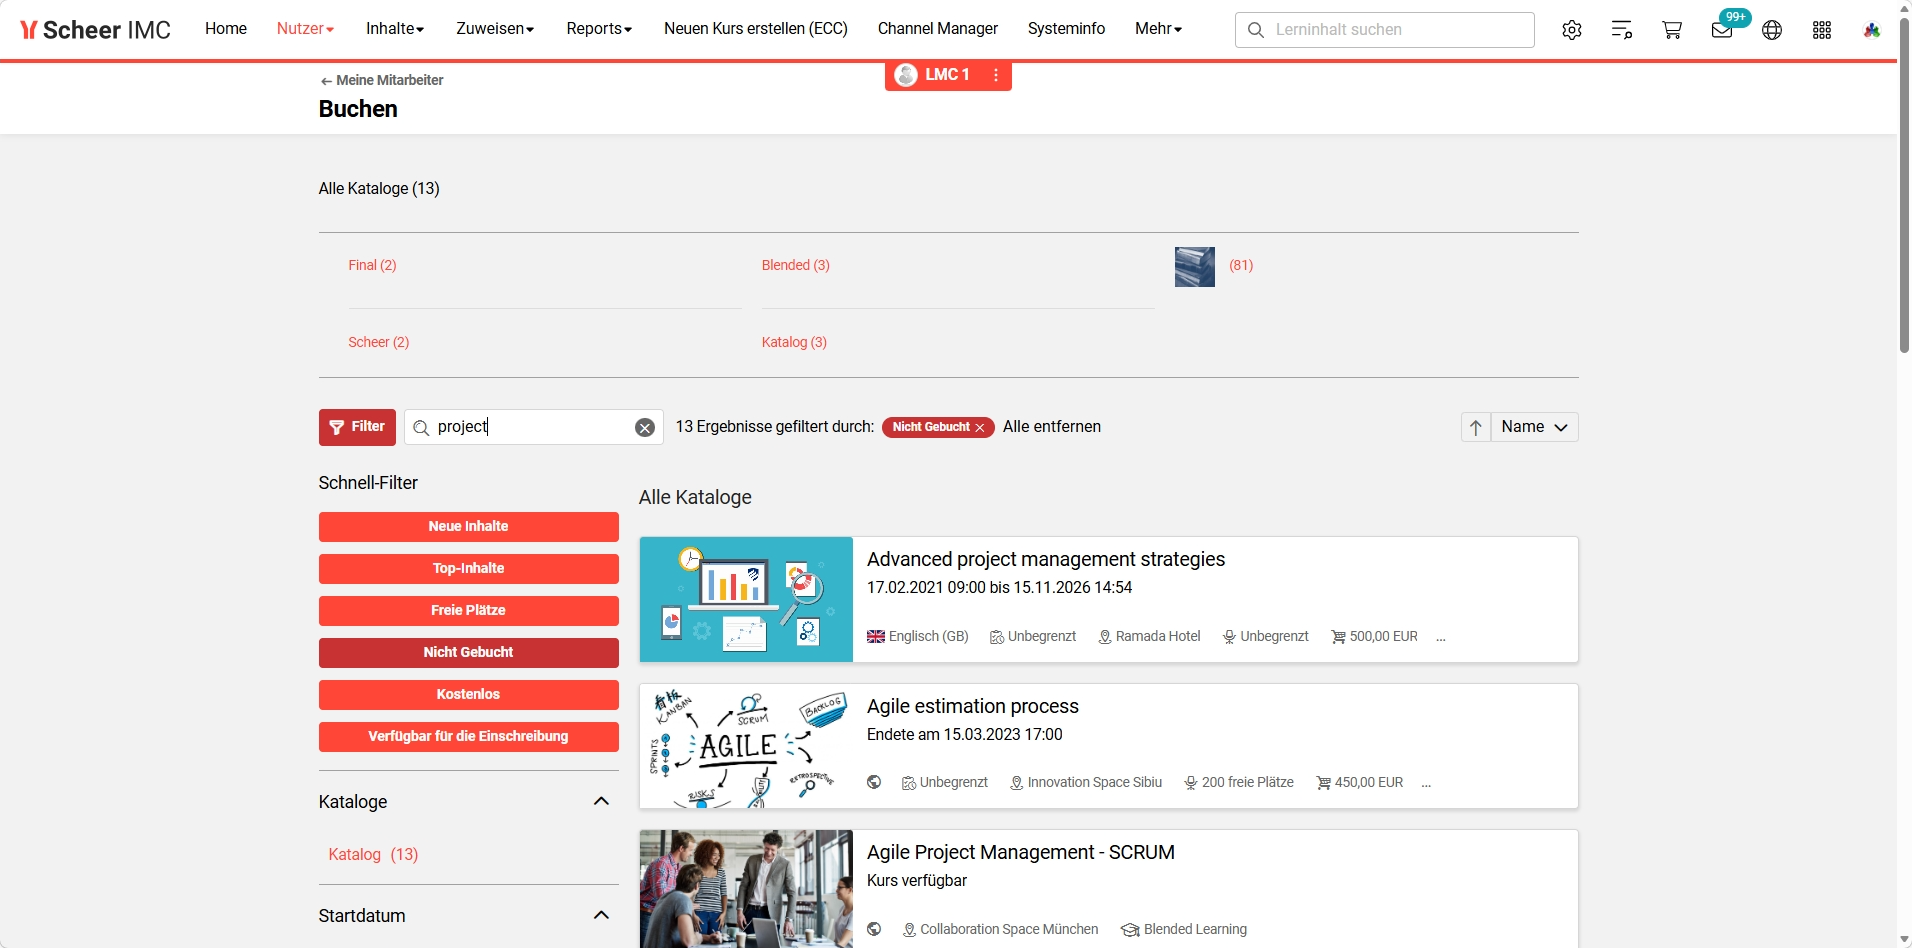Open Agile Project Management - SCRUM thumbnail
The width and height of the screenshot is (1912, 948).
click(x=746, y=889)
